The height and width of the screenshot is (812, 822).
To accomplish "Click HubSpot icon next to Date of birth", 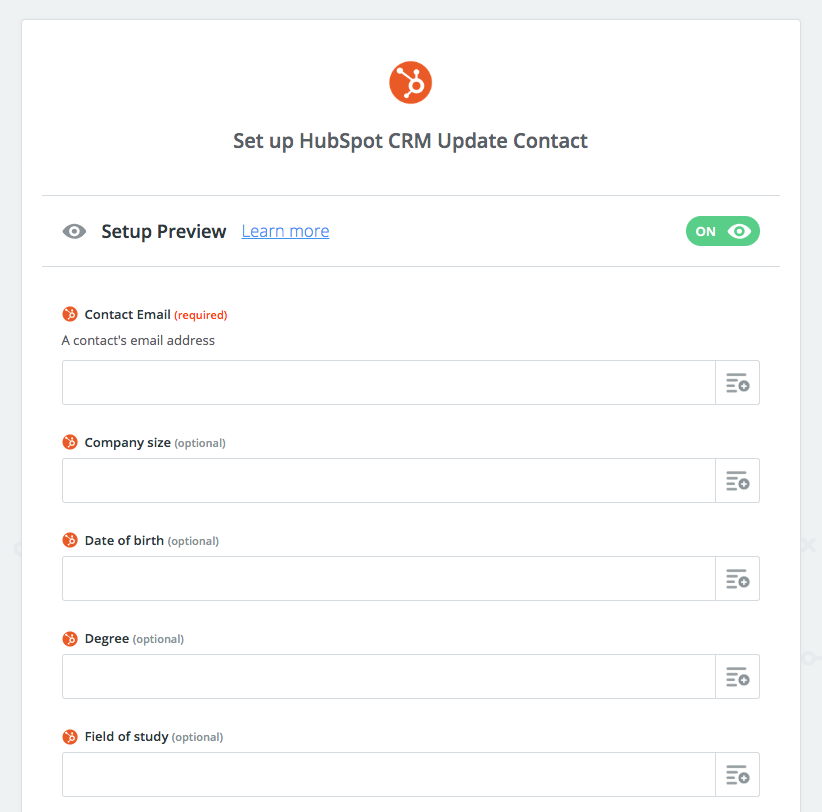I will pyautogui.click(x=70, y=540).
